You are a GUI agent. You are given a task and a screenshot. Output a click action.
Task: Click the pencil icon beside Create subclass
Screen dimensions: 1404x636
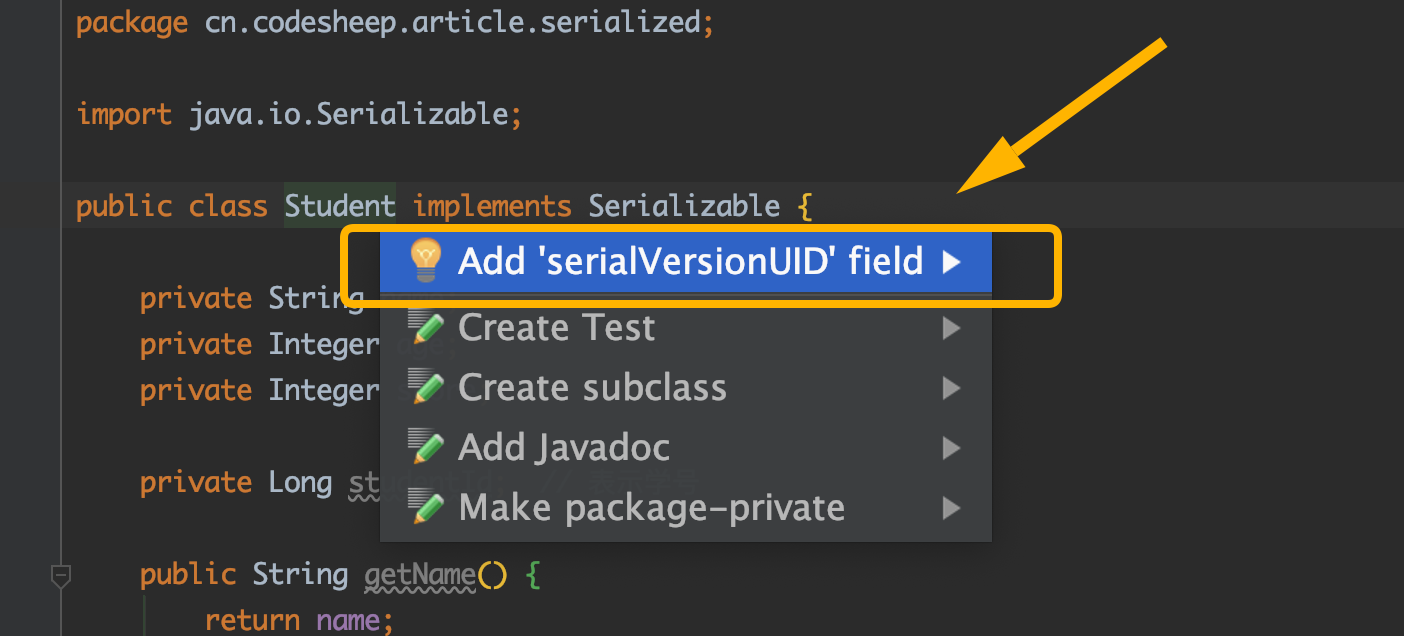tap(426, 388)
